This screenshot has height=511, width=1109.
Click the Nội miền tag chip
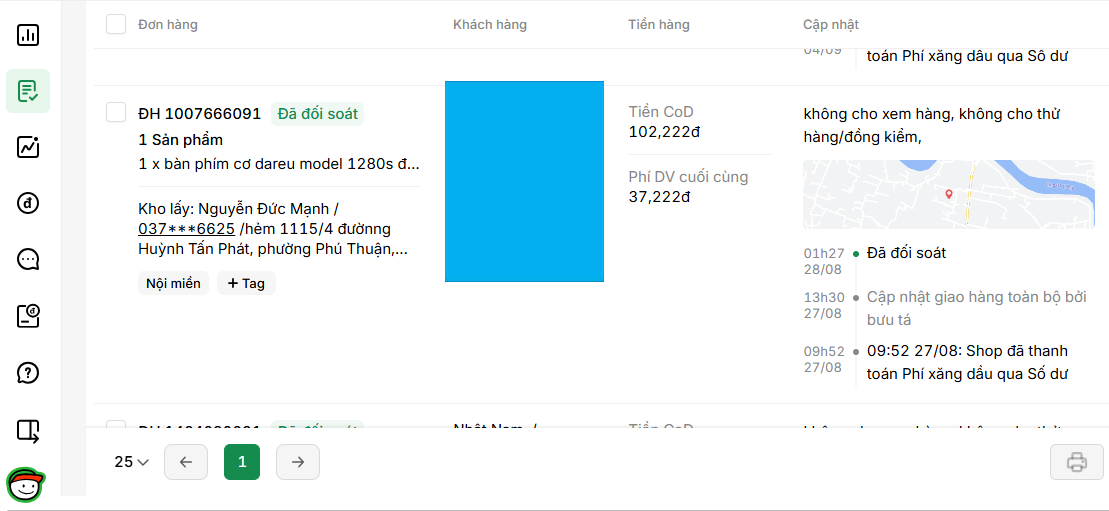[x=173, y=284]
